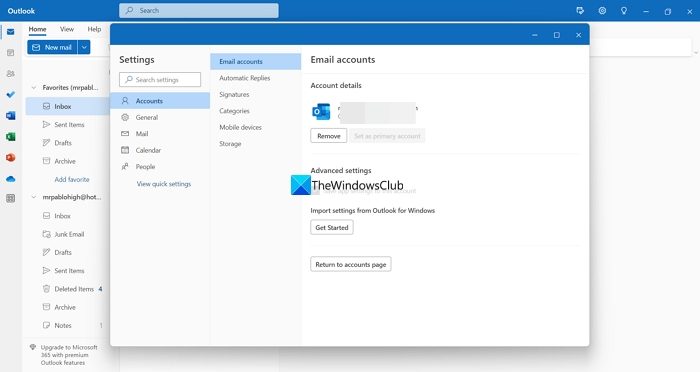Open Storage settings section

[256, 144]
